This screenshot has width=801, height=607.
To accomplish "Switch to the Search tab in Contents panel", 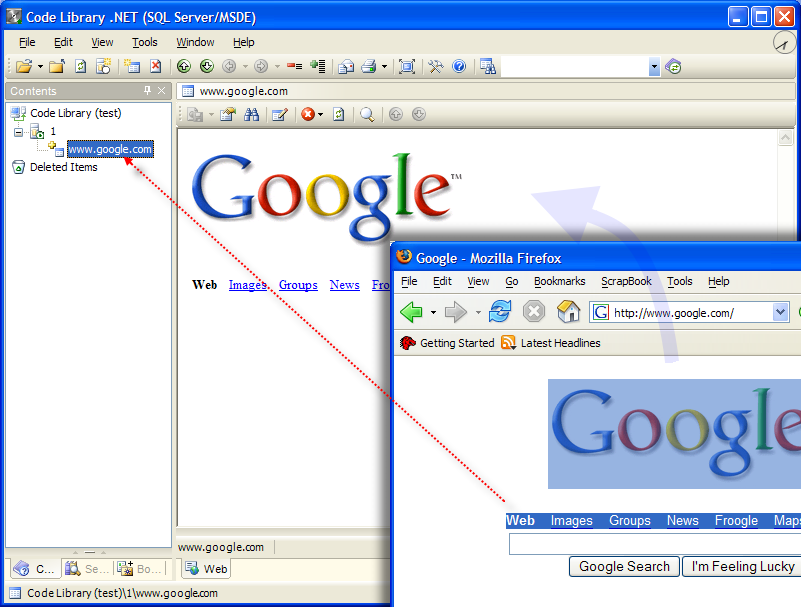I will 87,569.
